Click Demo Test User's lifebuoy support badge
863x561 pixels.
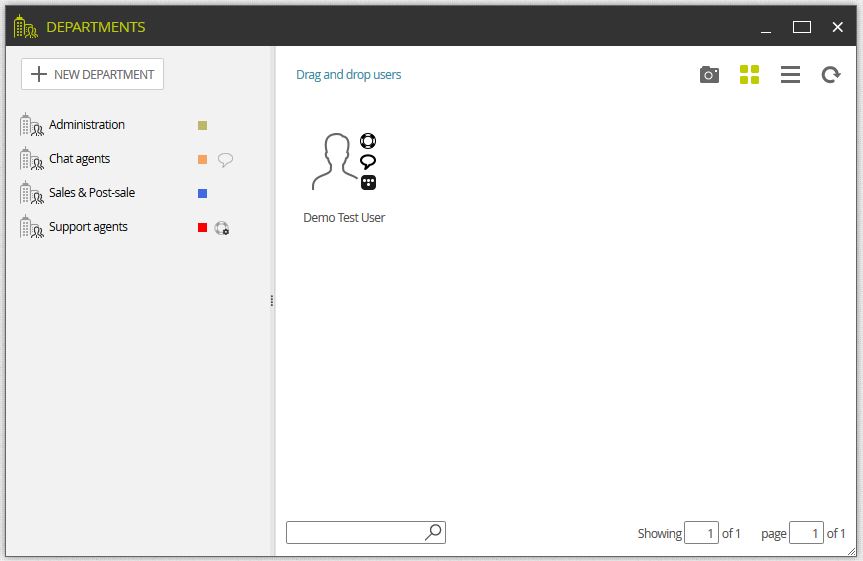tap(368, 141)
